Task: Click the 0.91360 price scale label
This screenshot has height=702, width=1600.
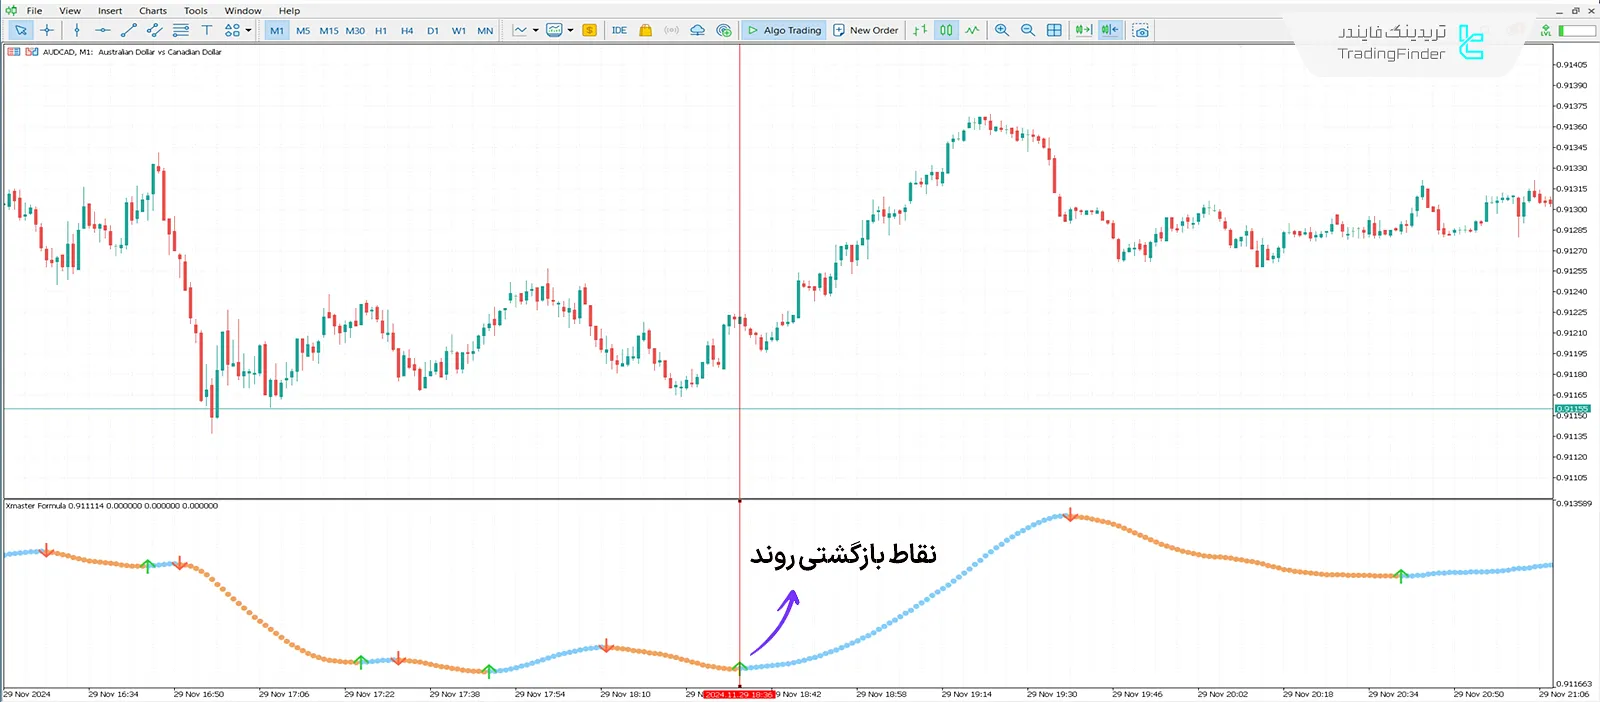Action: click(x=1573, y=127)
